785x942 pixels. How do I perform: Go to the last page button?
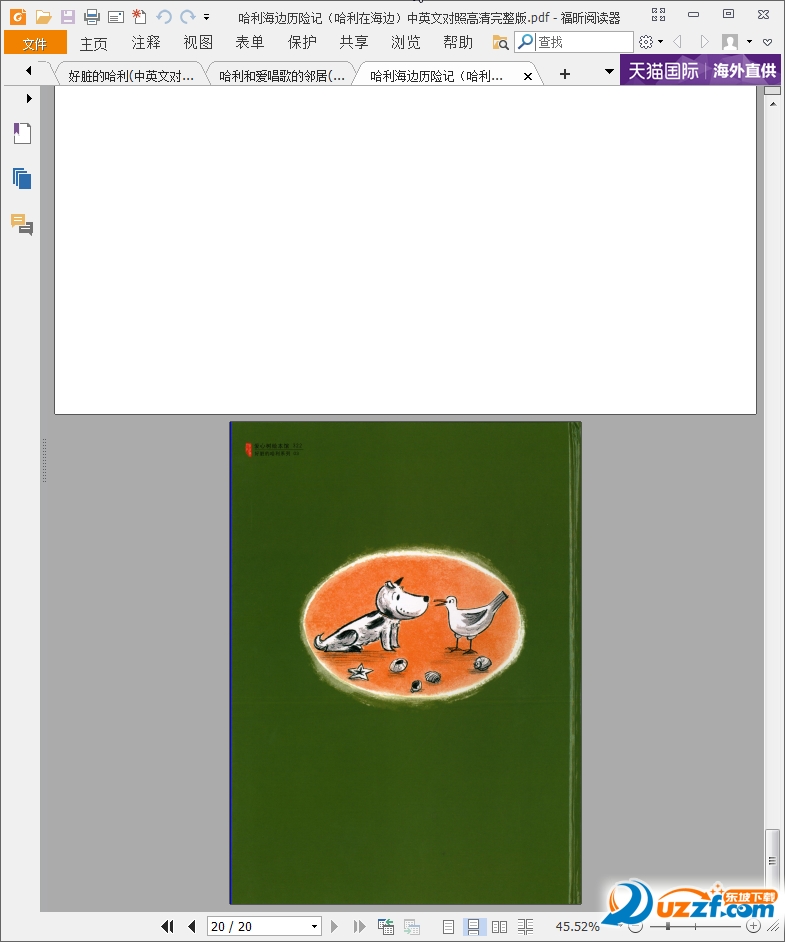360,926
